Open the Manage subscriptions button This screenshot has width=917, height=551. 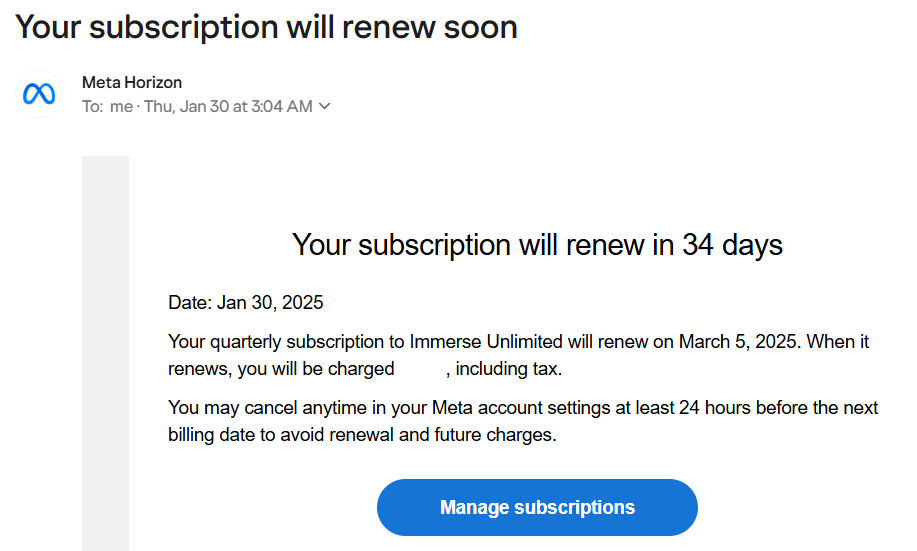(537, 507)
